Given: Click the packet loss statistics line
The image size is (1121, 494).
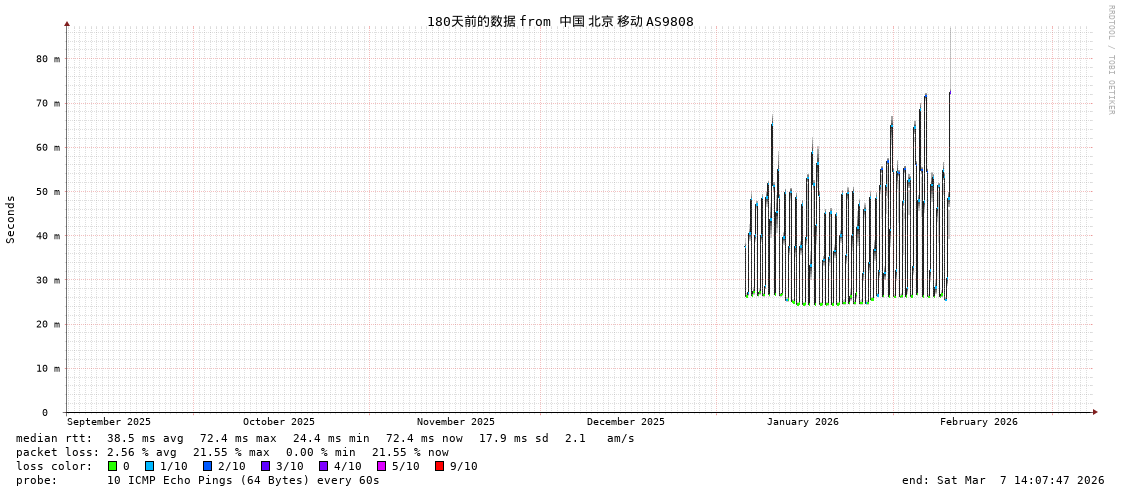Looking at the screenshot, I should [232, 452].
